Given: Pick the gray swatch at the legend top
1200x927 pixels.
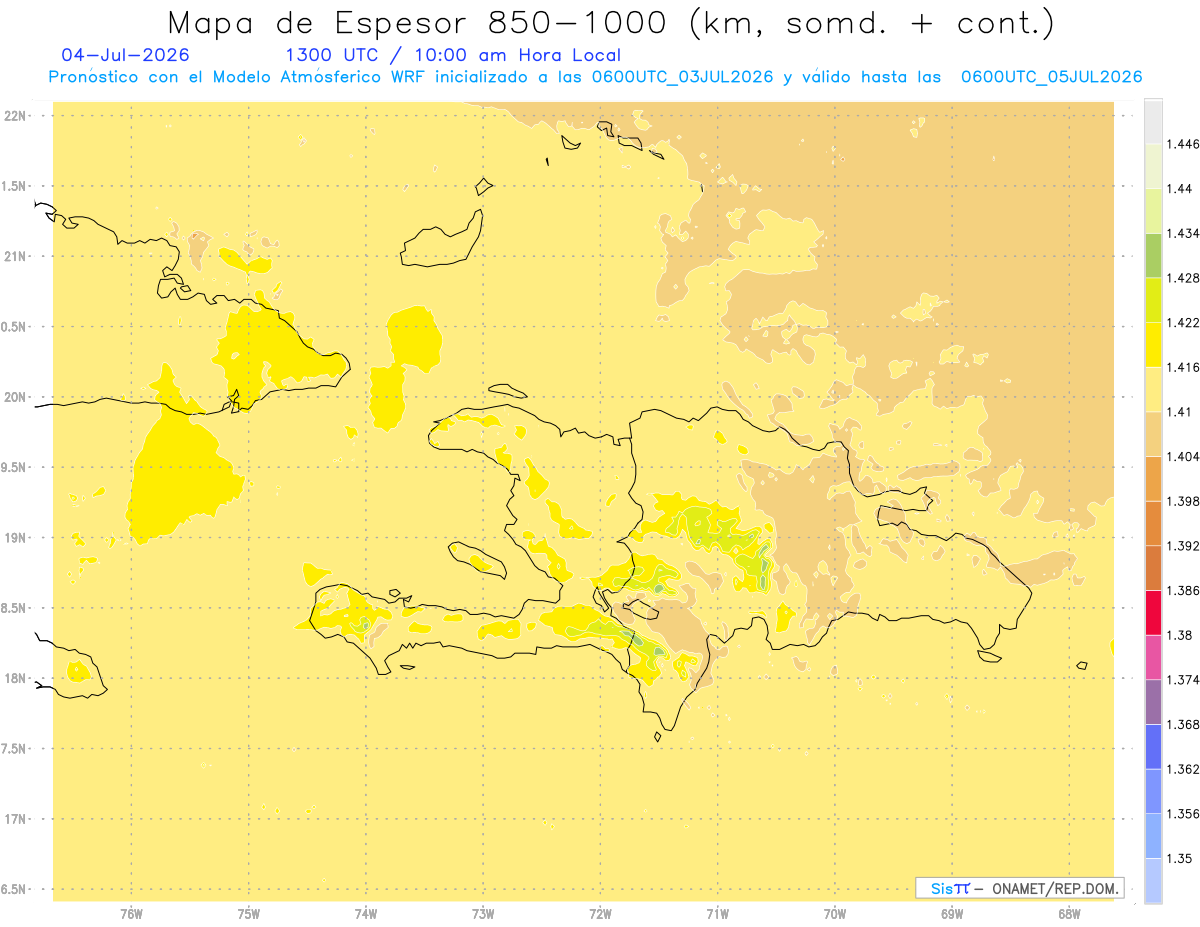Looking at the screenshot, I should (x=1153, y=121).
